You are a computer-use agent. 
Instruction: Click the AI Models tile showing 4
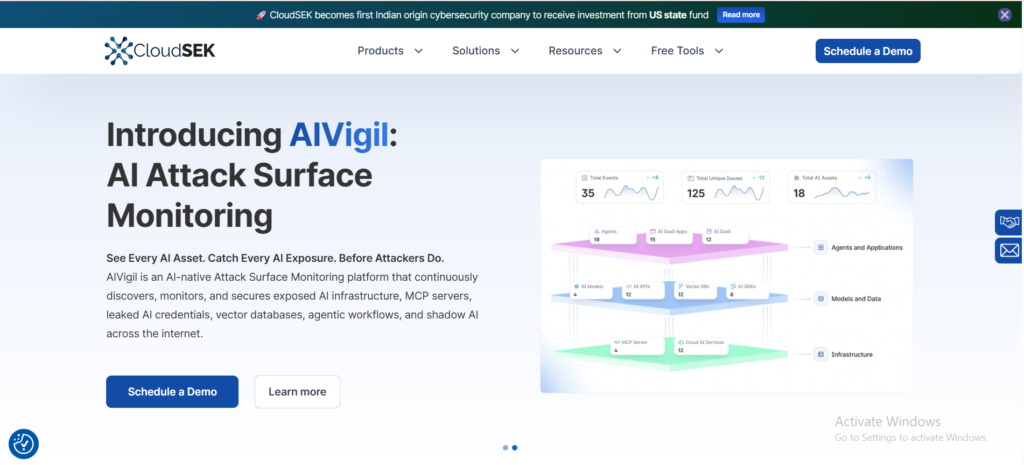click(x=592, y=291)
